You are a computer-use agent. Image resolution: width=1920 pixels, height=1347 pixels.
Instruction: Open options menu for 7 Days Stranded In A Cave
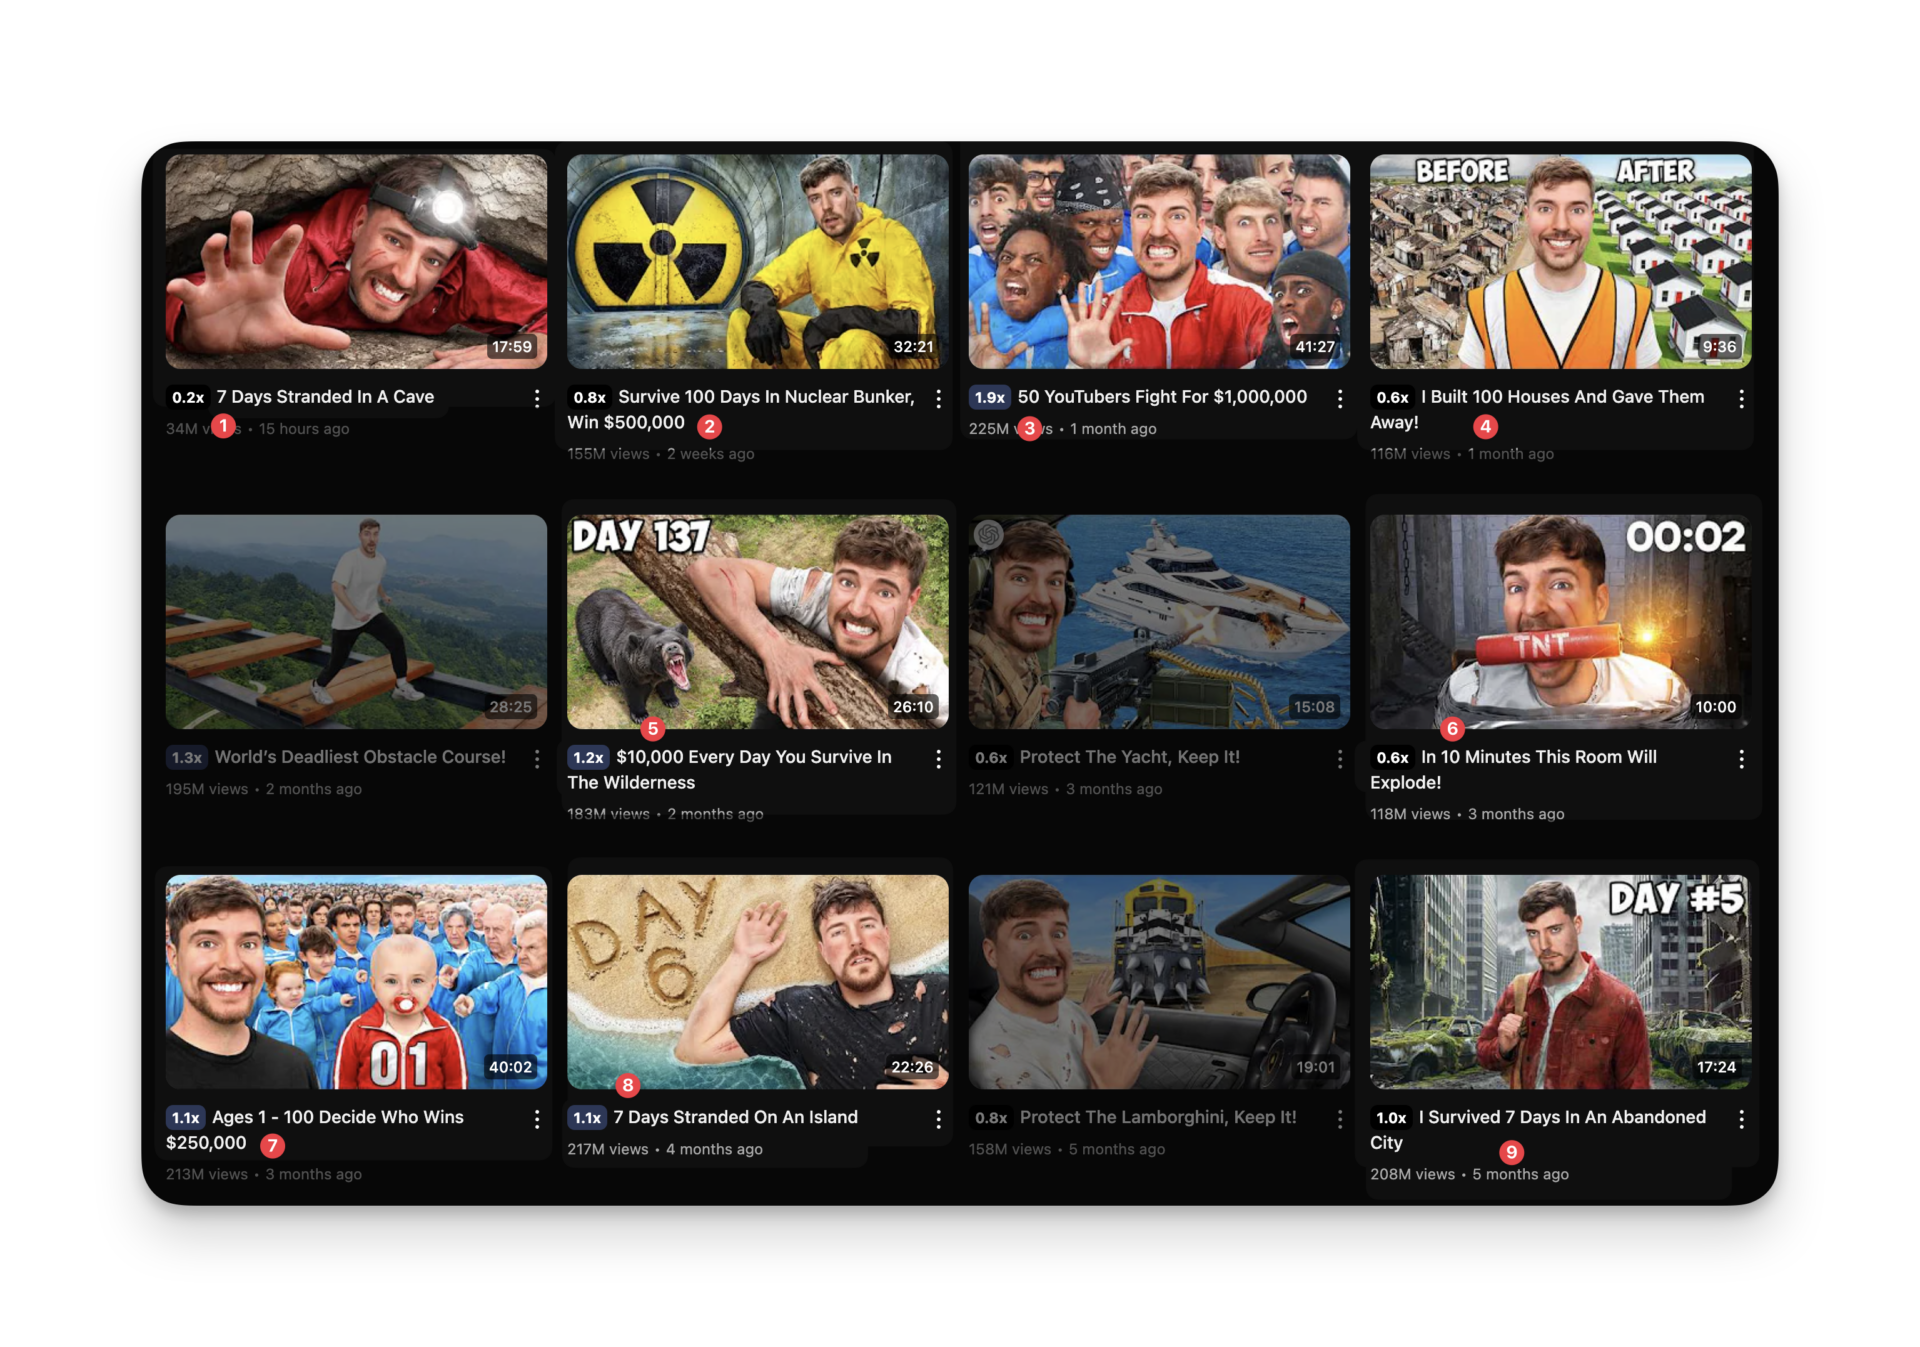(537, 399)
